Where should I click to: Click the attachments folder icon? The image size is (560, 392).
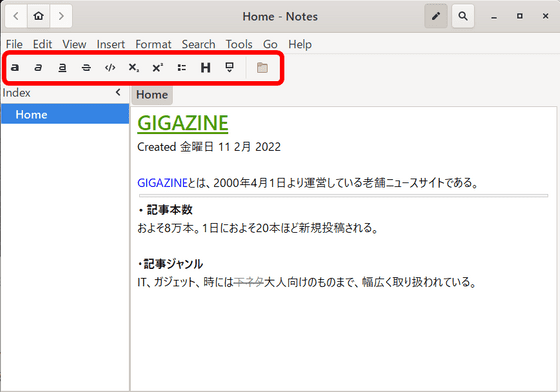coord(262,67)
